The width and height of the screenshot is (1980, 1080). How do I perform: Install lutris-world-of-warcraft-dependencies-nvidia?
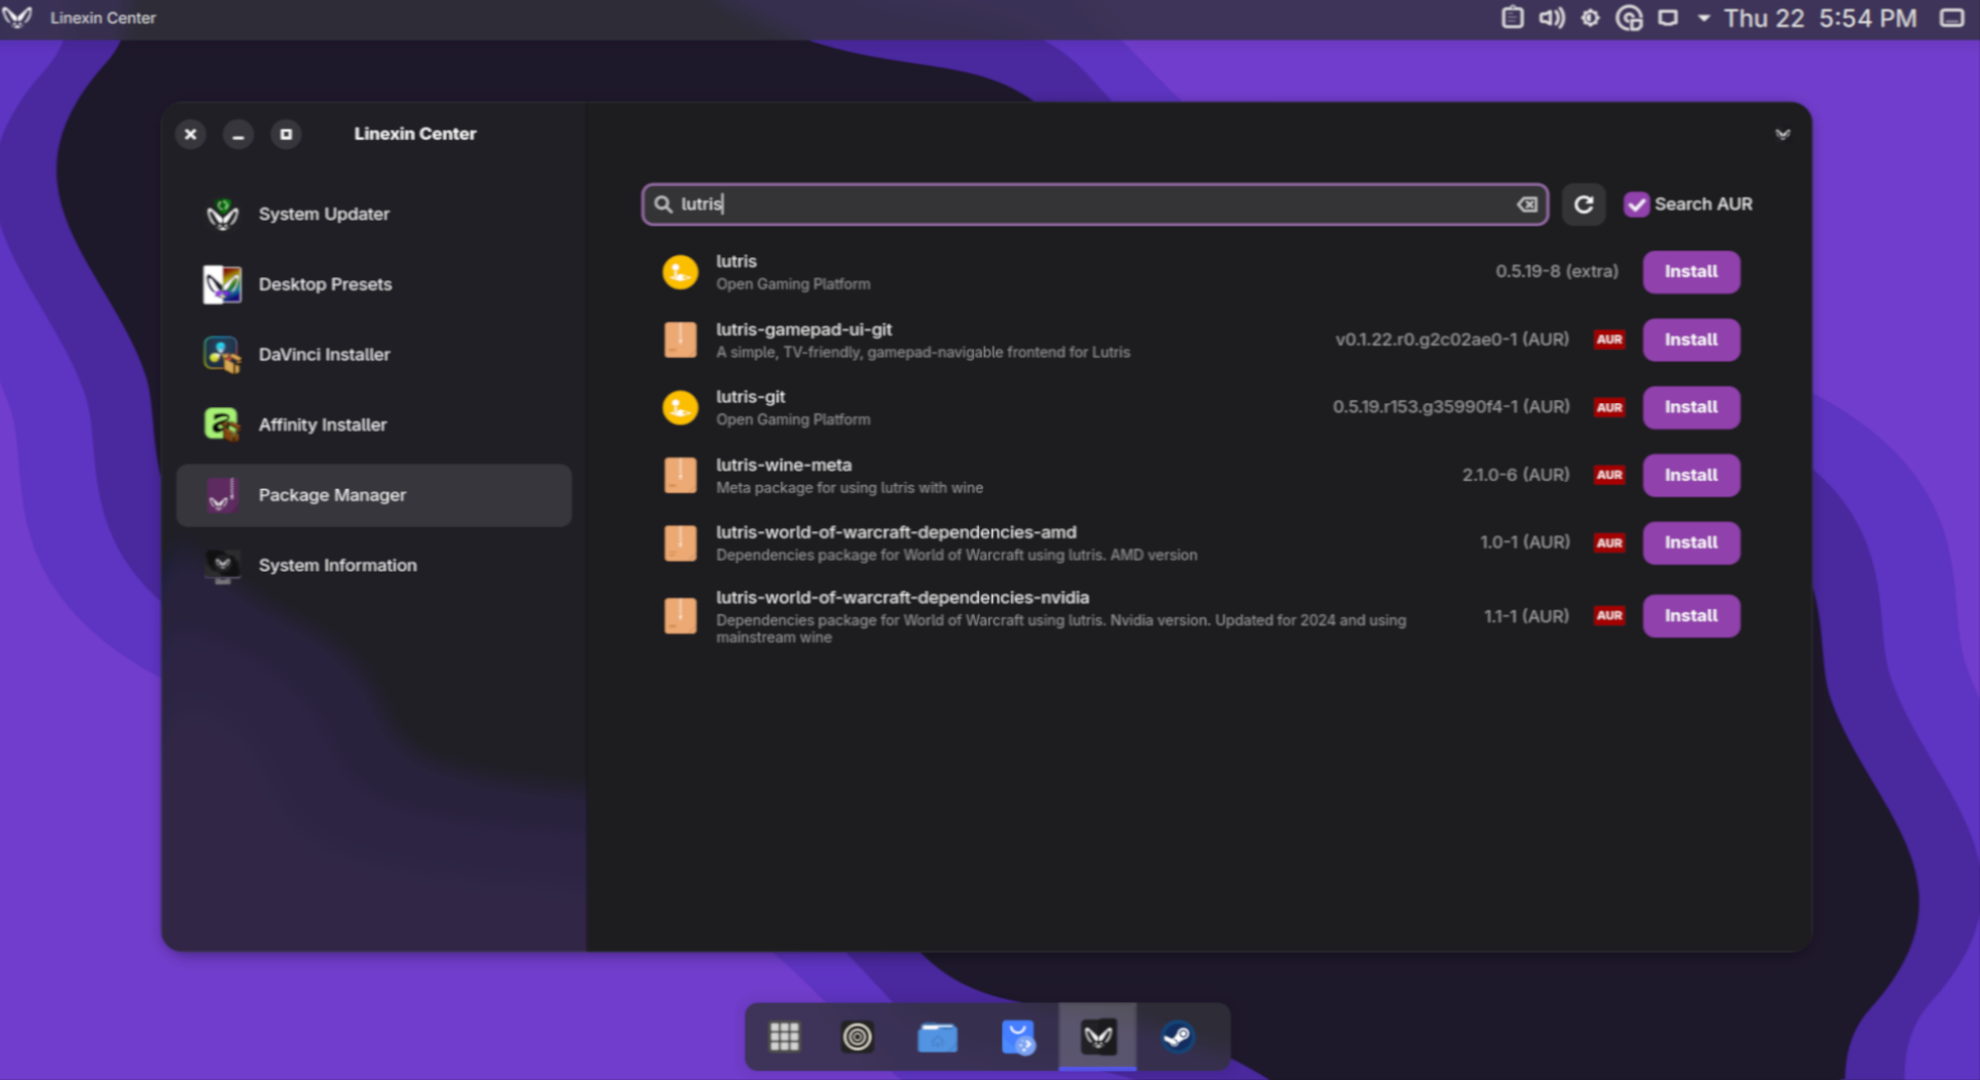pos(1691,616)
